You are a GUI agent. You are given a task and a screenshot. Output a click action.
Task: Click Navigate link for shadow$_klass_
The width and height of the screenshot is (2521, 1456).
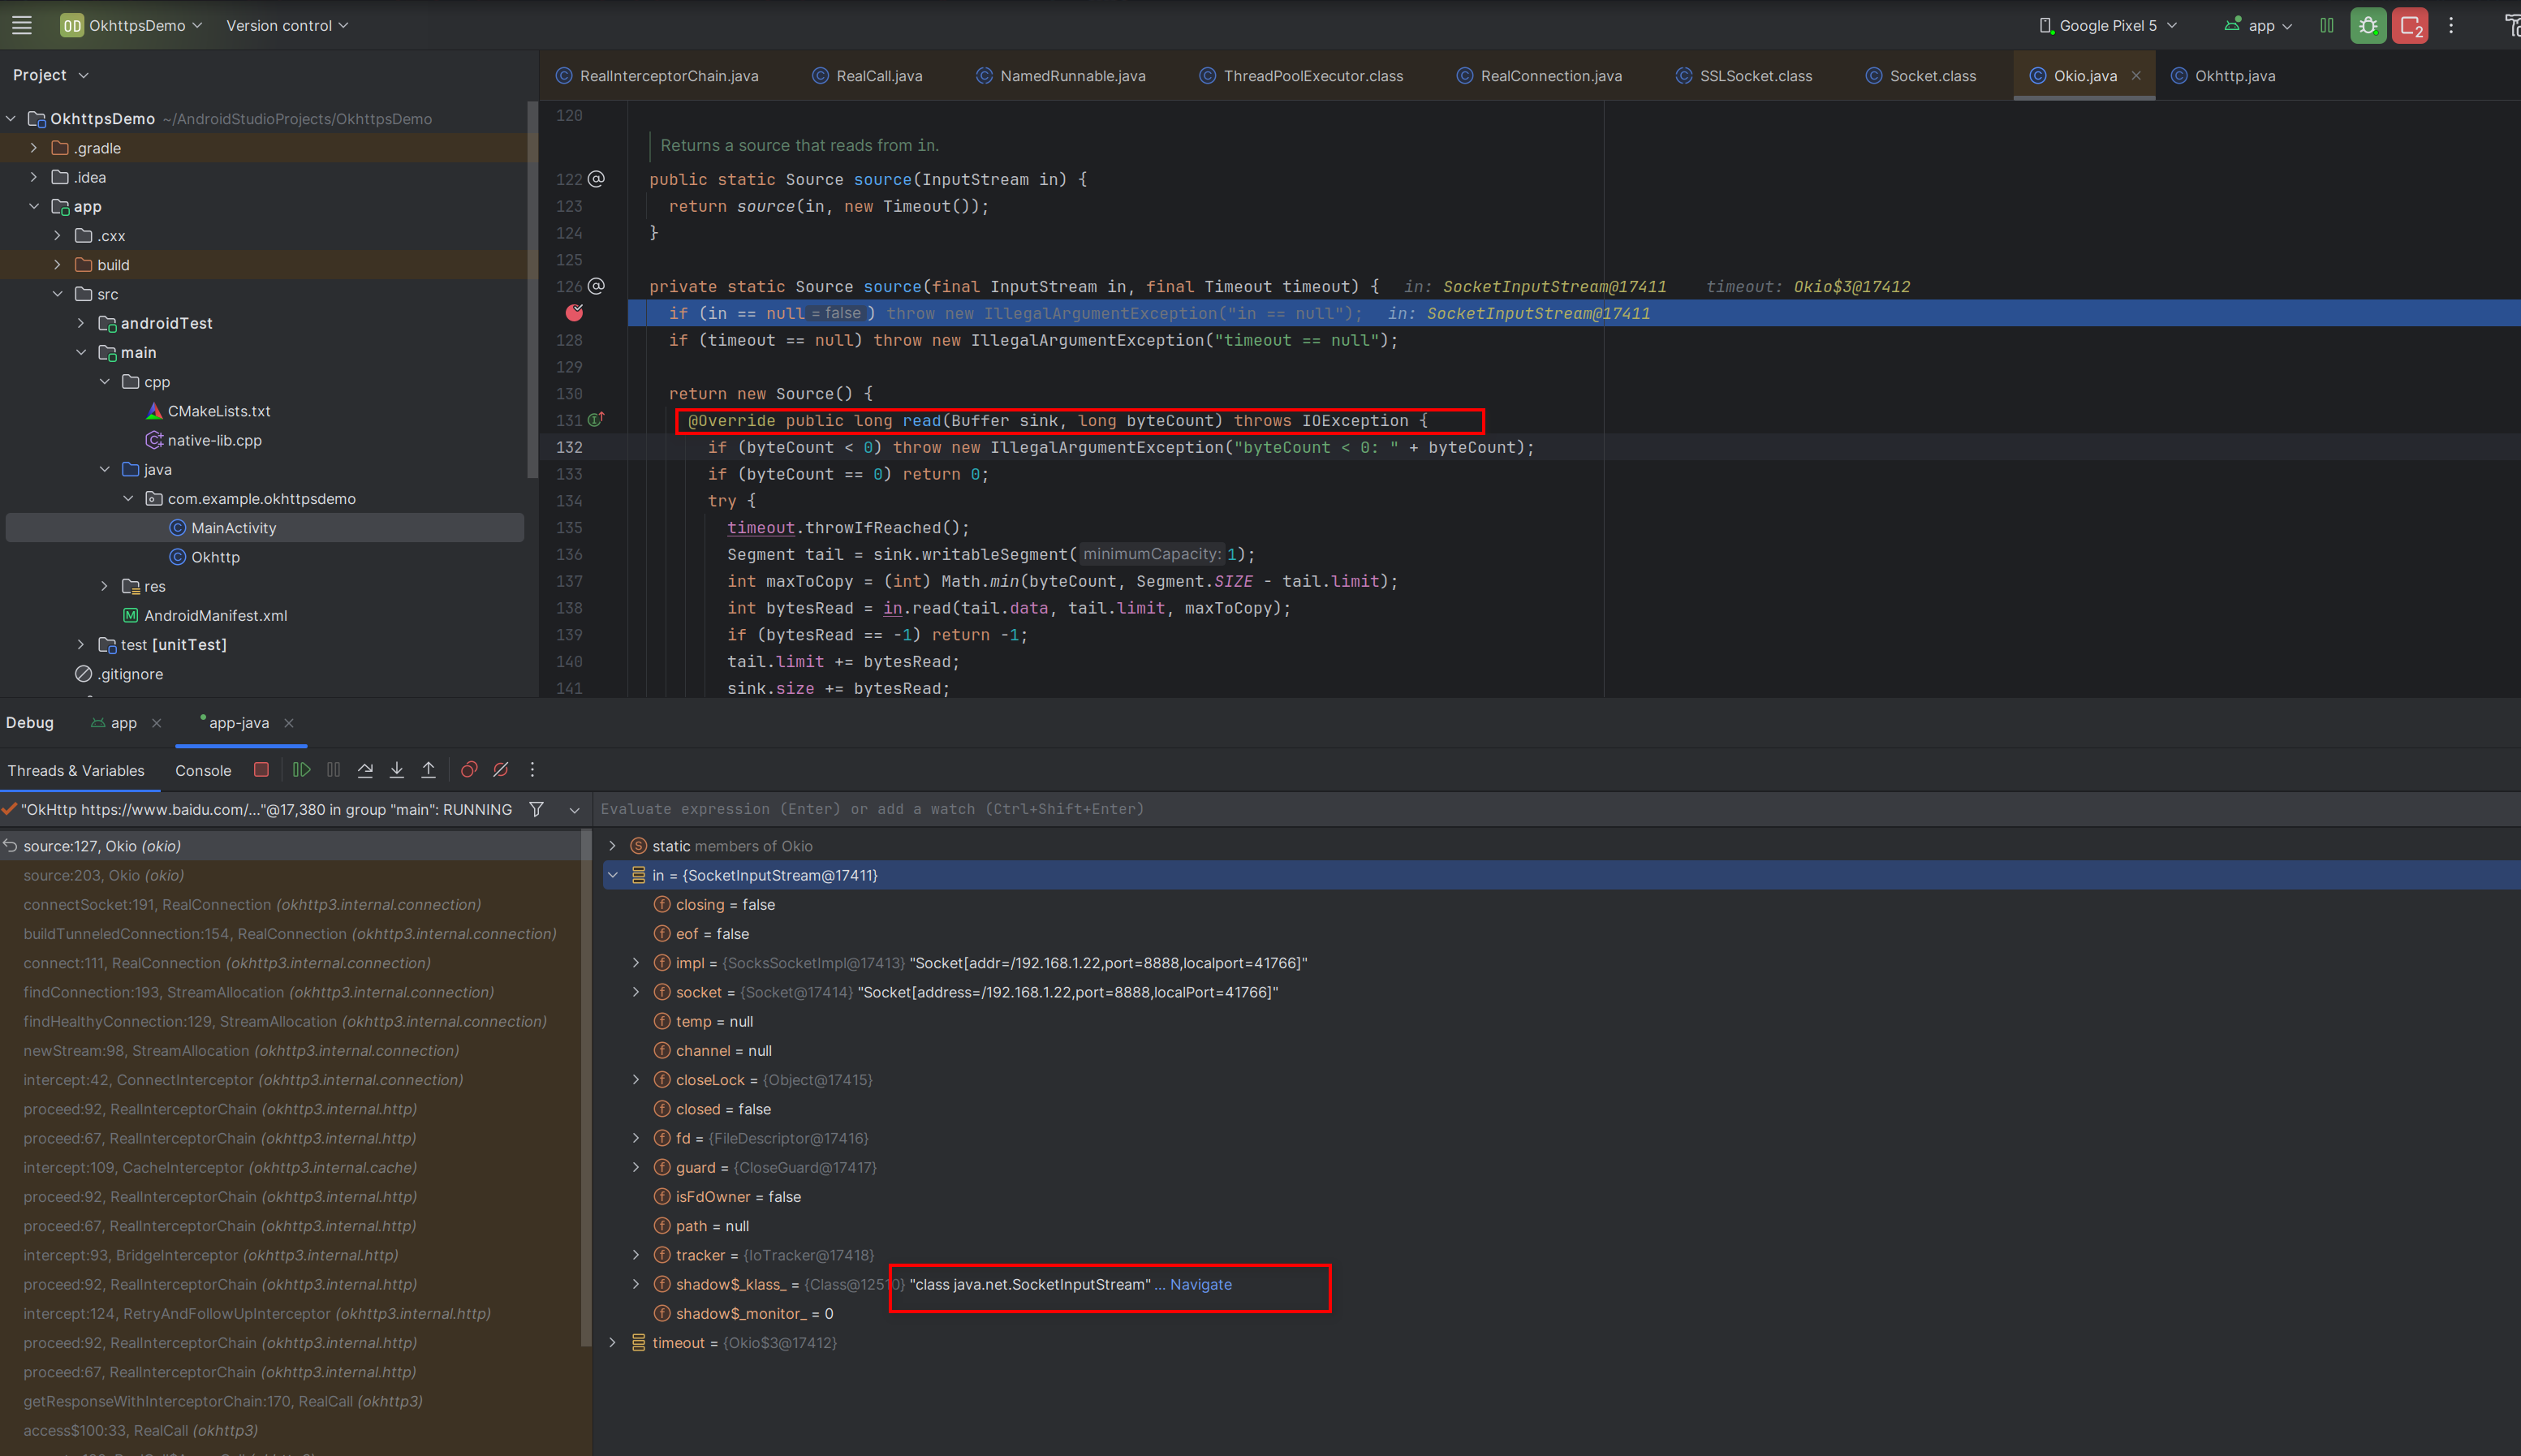(x=1200, y=1285)
